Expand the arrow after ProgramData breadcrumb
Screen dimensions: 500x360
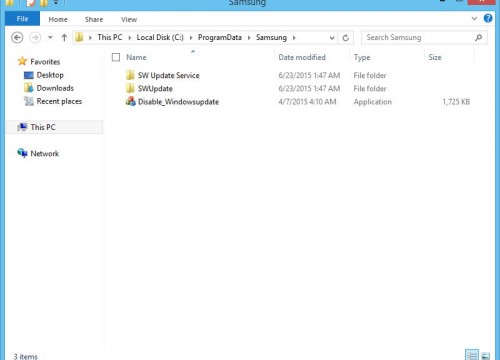(249, 38)
